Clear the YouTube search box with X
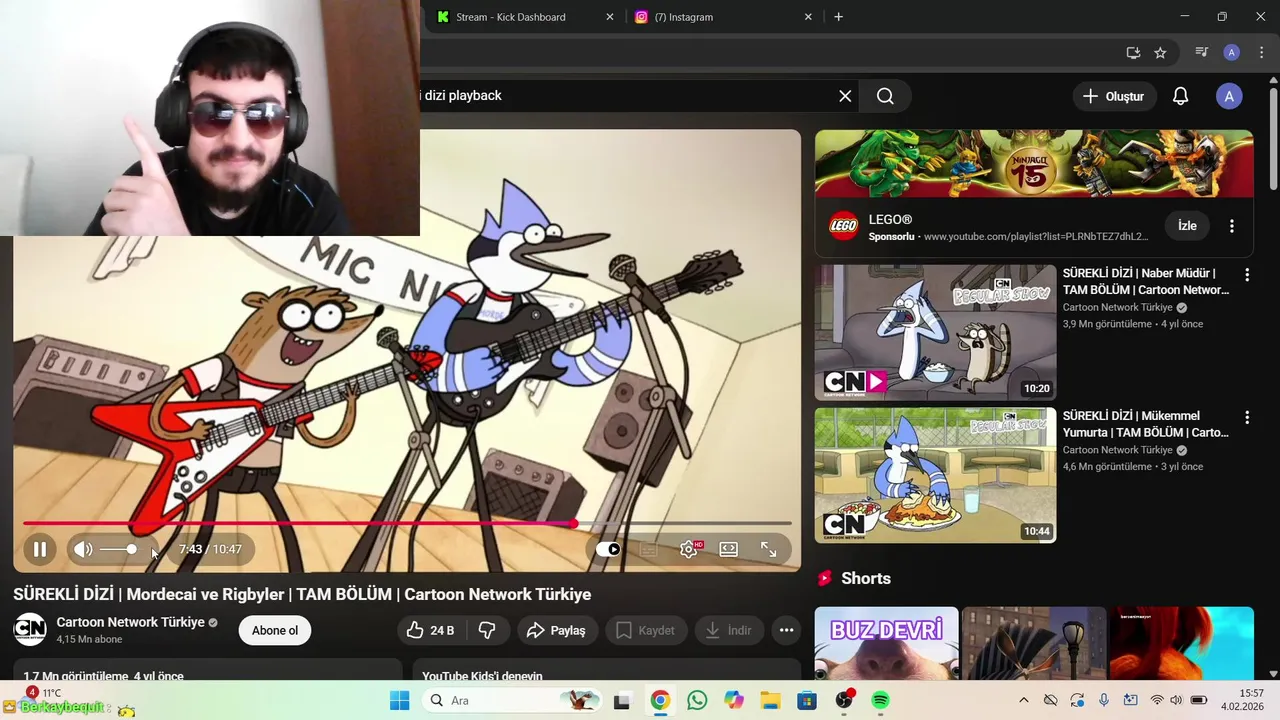This screenshot has width=1280, height=720. 845,96
